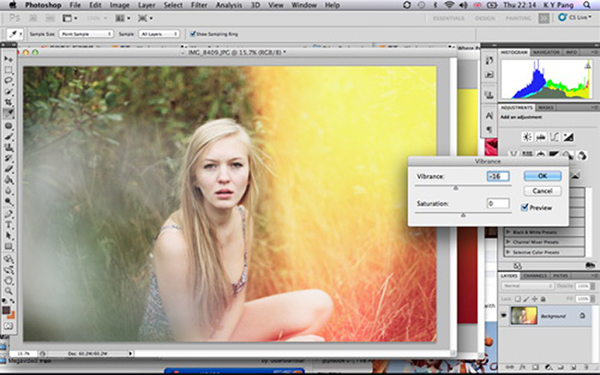Add a Brightness/Contrast adjustment
The width and height of the screenshot is (600, 375).
tap(527, 137)
